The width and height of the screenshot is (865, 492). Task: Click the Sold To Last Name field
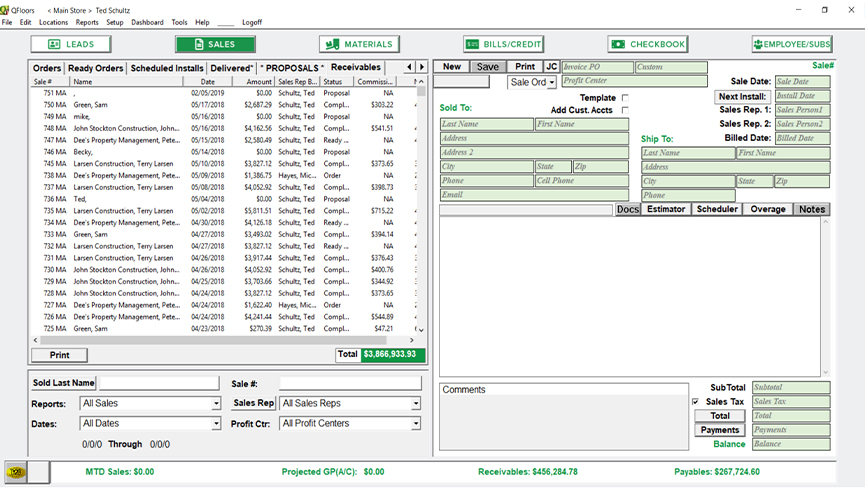pyautogui.click(x=487, y=124)
